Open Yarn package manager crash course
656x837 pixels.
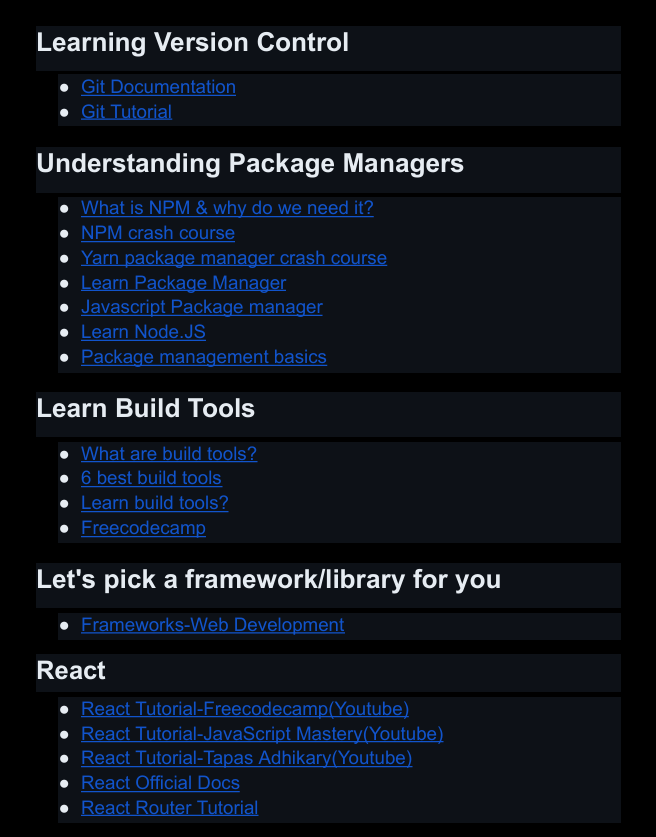234,258
